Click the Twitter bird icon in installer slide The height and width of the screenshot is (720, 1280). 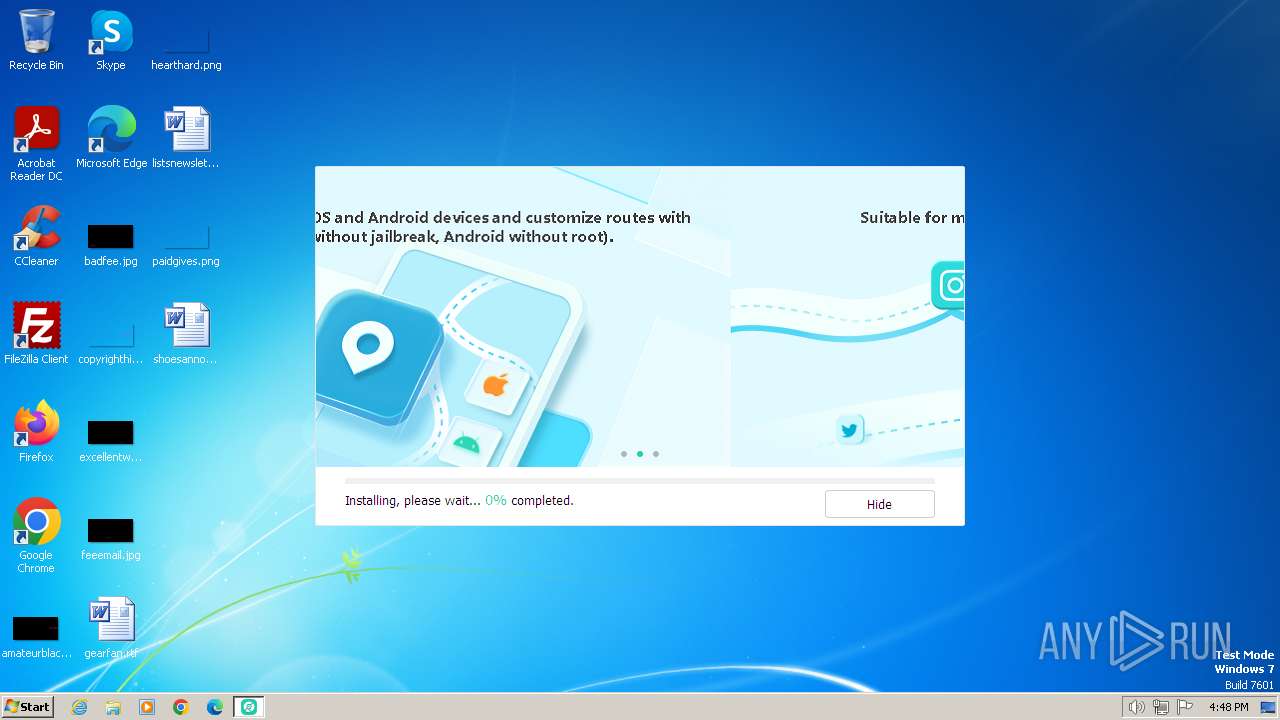pyautogui.click(x=849, y=431)
